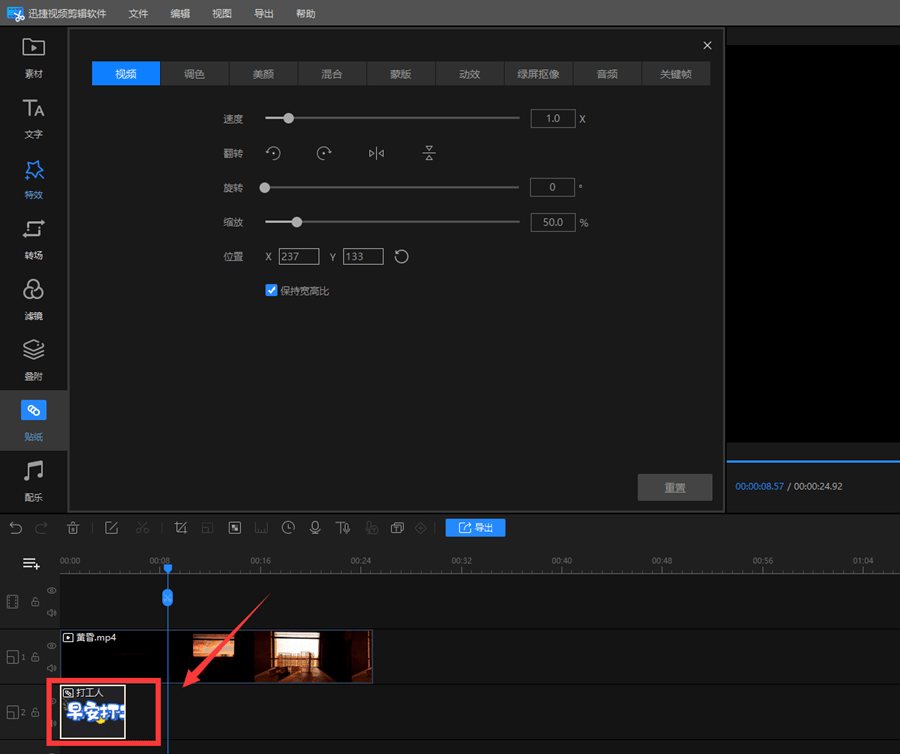This screenshot has width=900, height=754.
Task: Uncheck the 保持宽高比 checkbox
Action: point(271,290)
